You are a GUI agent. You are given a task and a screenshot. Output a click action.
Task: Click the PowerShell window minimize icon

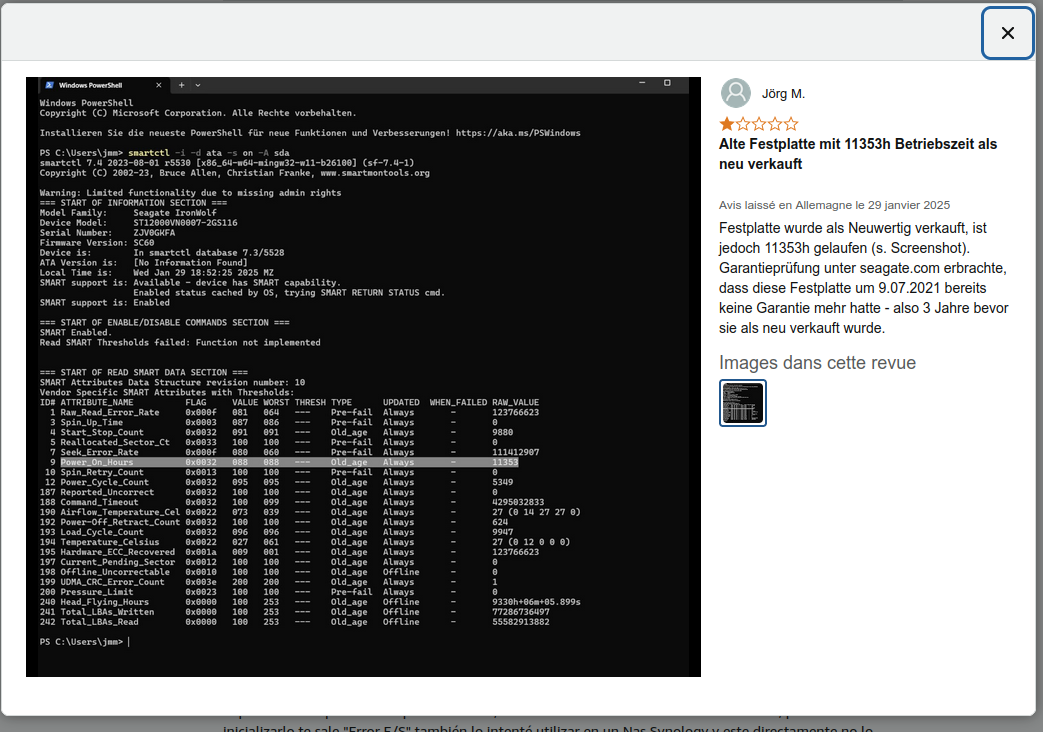click(642, 83)
